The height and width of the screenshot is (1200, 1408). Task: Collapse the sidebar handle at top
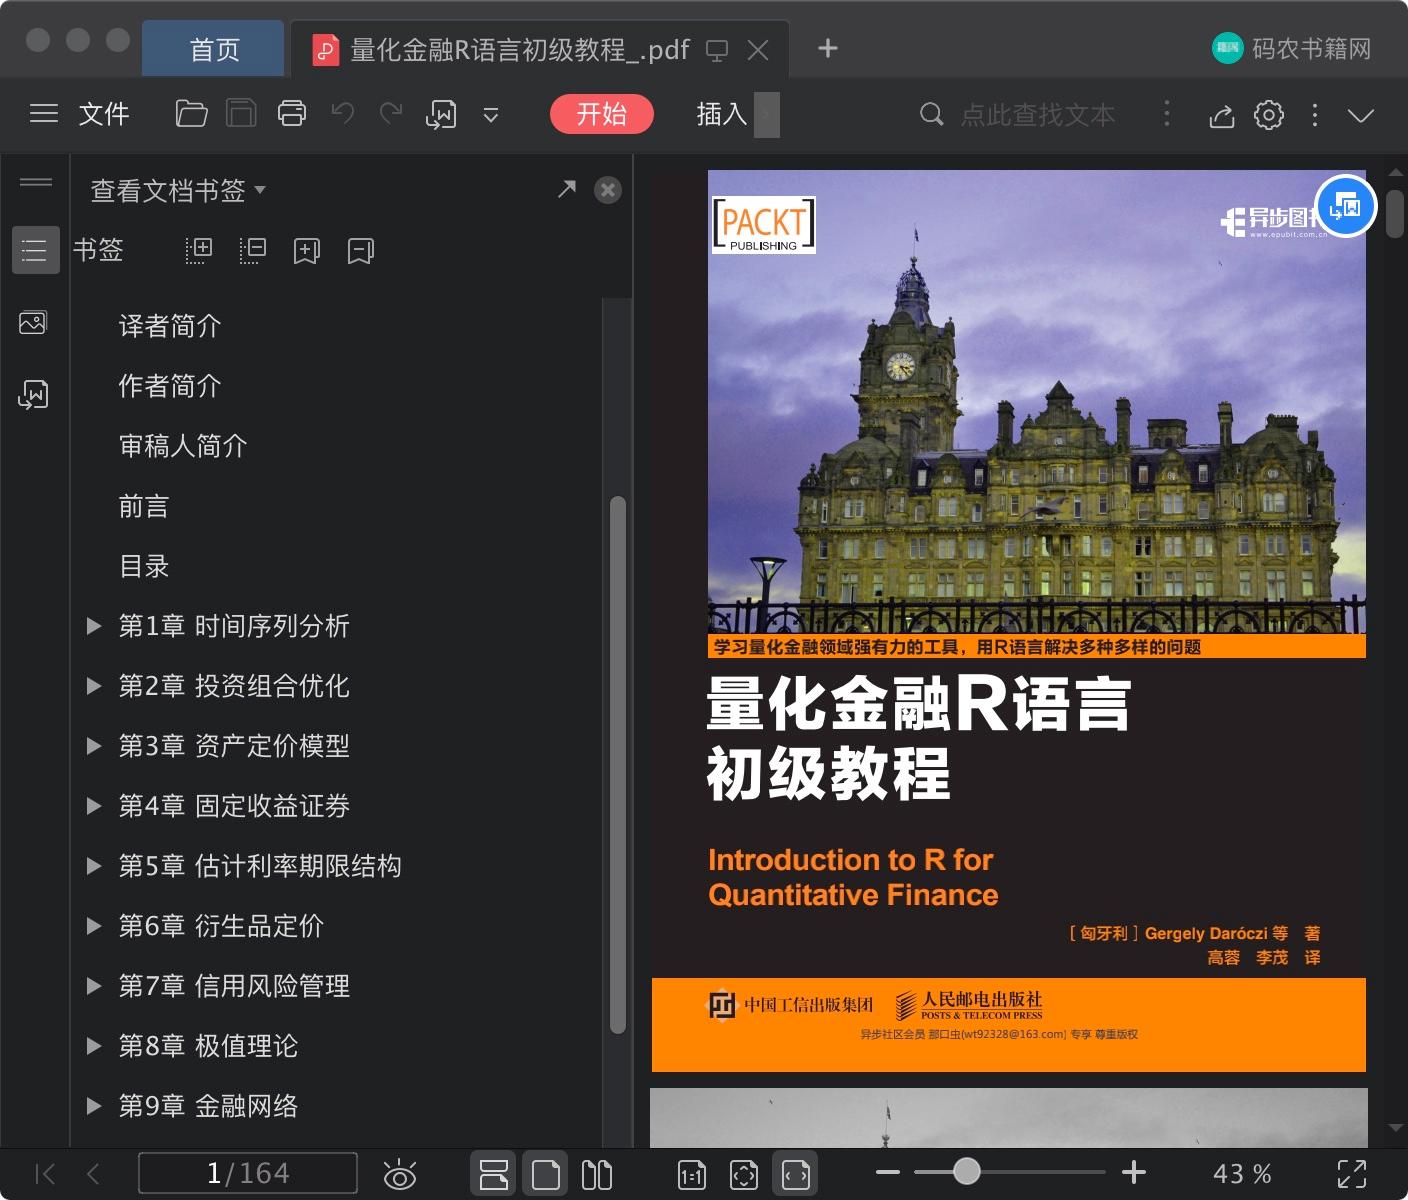coord(36,182)
